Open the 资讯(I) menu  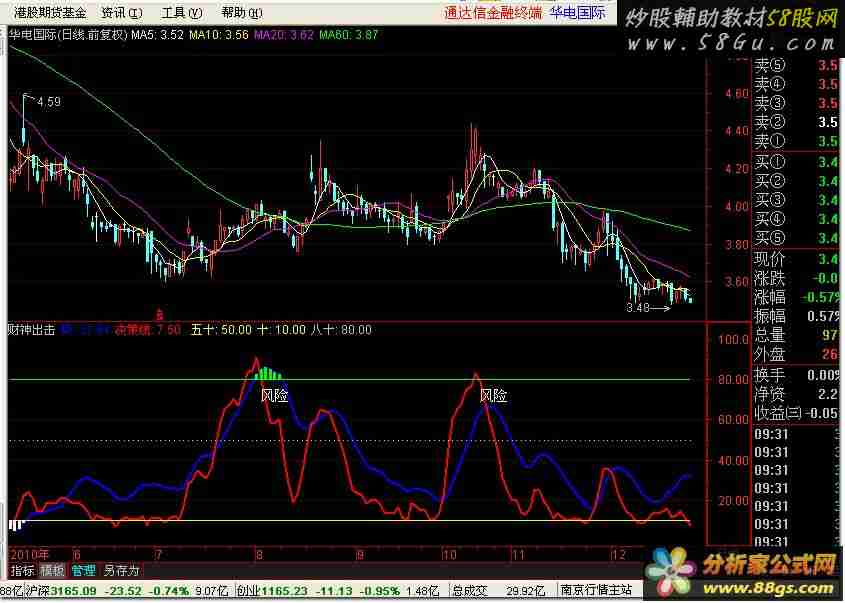122,12
